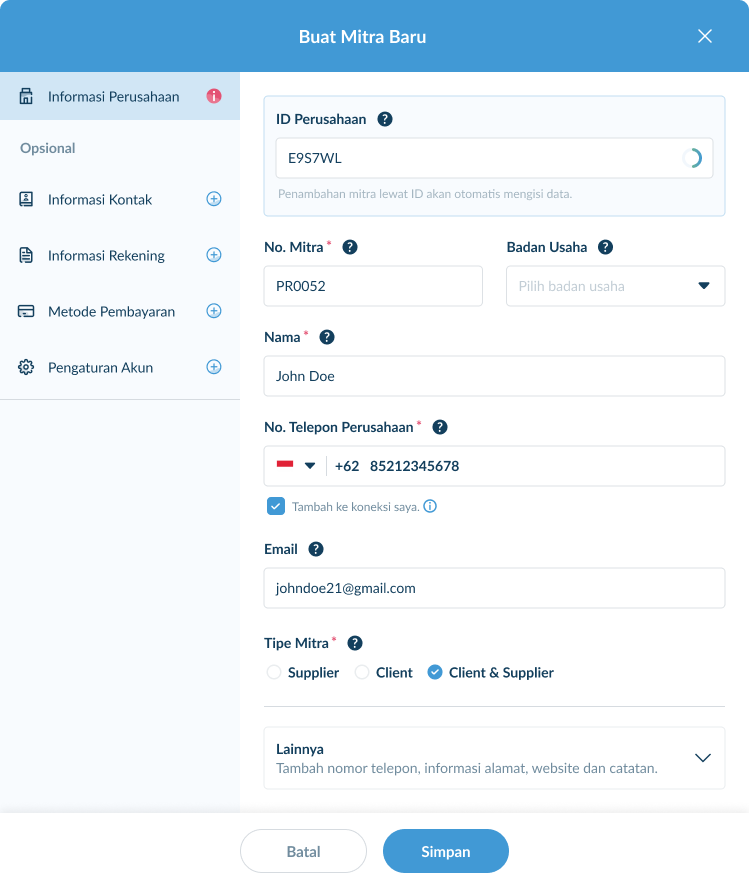Click the Batal button
The height and width of the screenshot is (889, 749).
tap(303, 851)
